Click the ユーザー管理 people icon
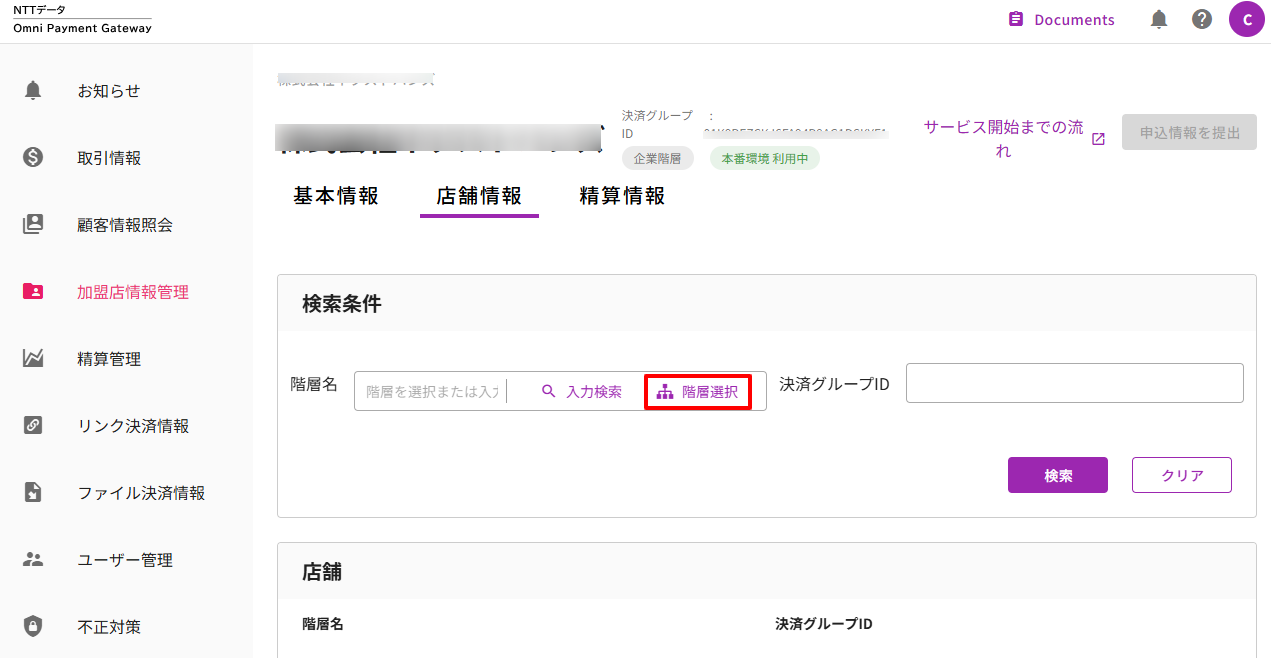 click(33, 560)
